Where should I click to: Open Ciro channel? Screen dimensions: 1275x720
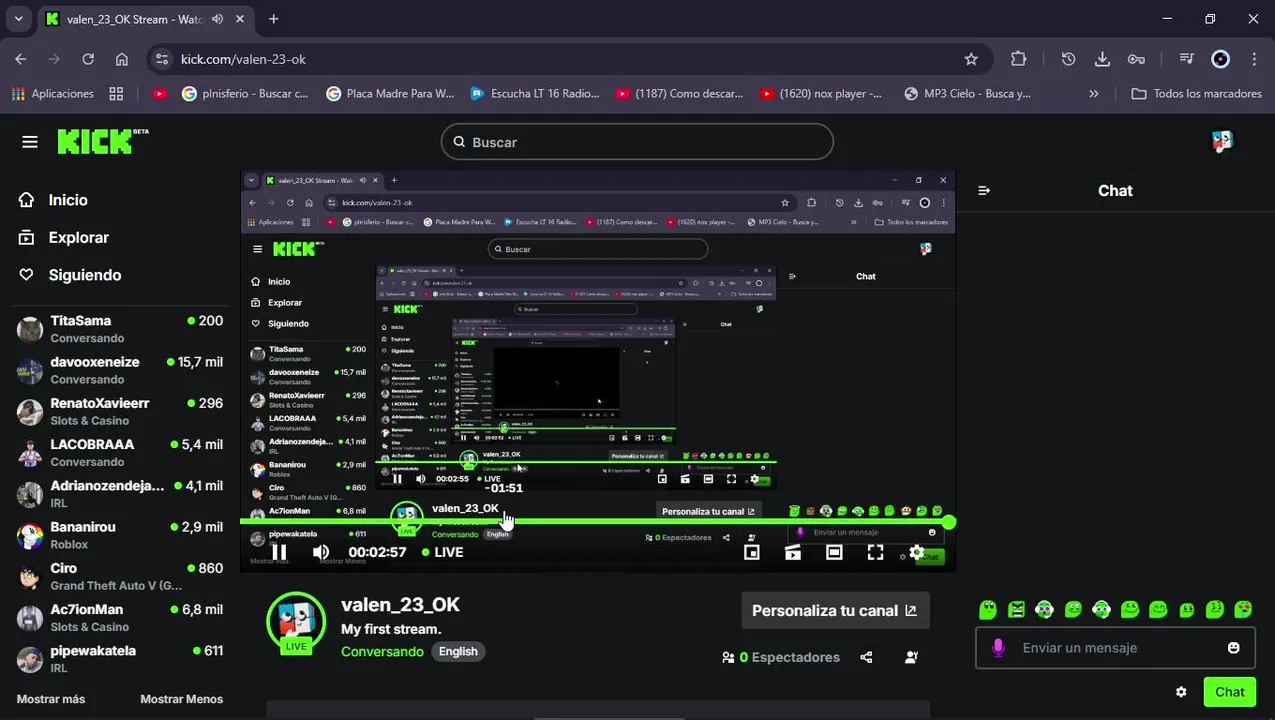[x=120, y=576]
